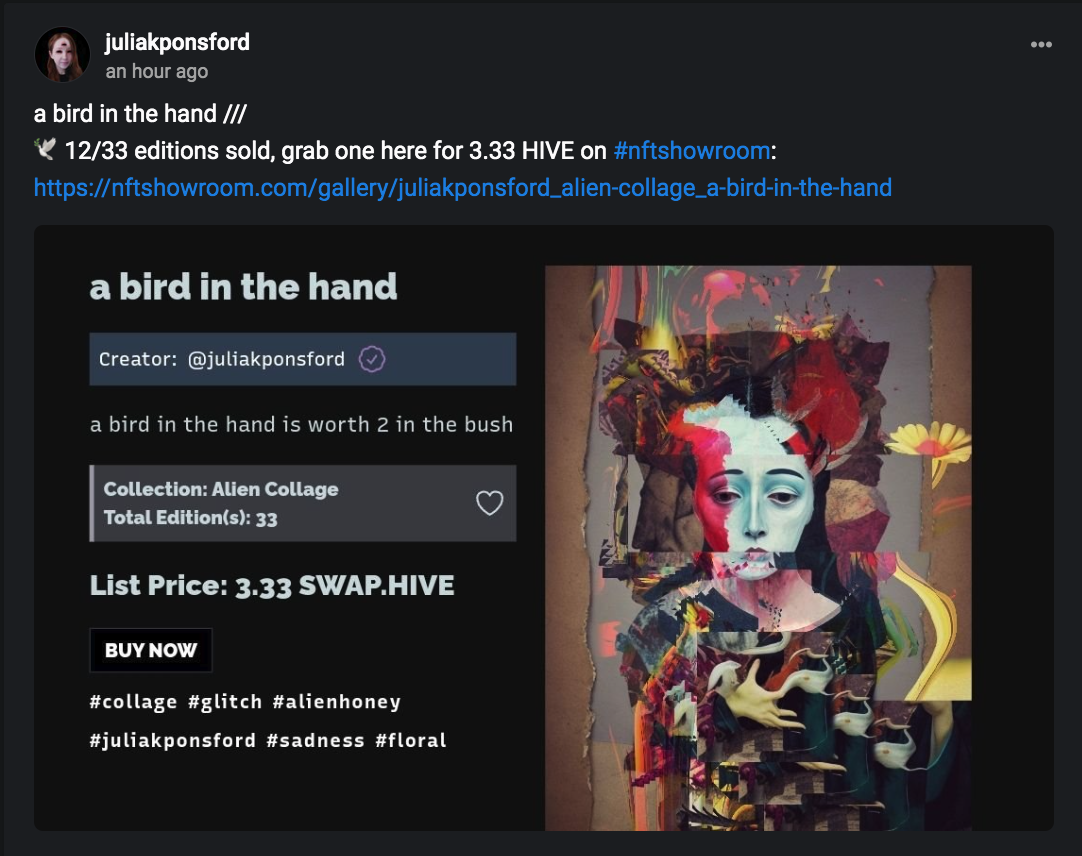Screen dimensions: 1082x856
Task: Click the #collage tag
Action: pos(133,702)
